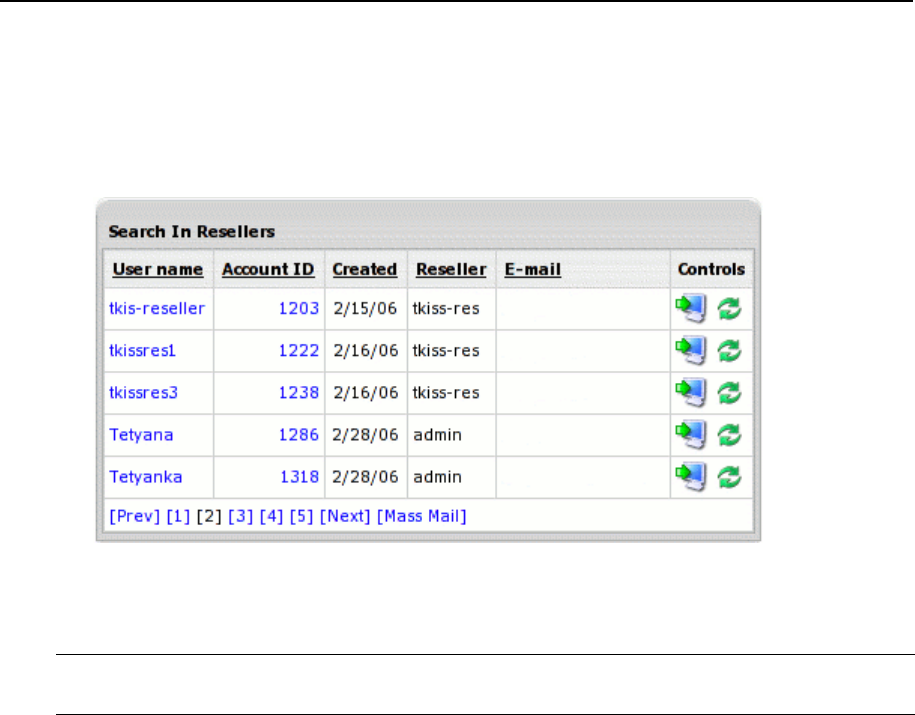Select created date in the Tetyanka row
Image resolution: width=915 pixels, height=715 pixels.
click(x=365, y=477)
